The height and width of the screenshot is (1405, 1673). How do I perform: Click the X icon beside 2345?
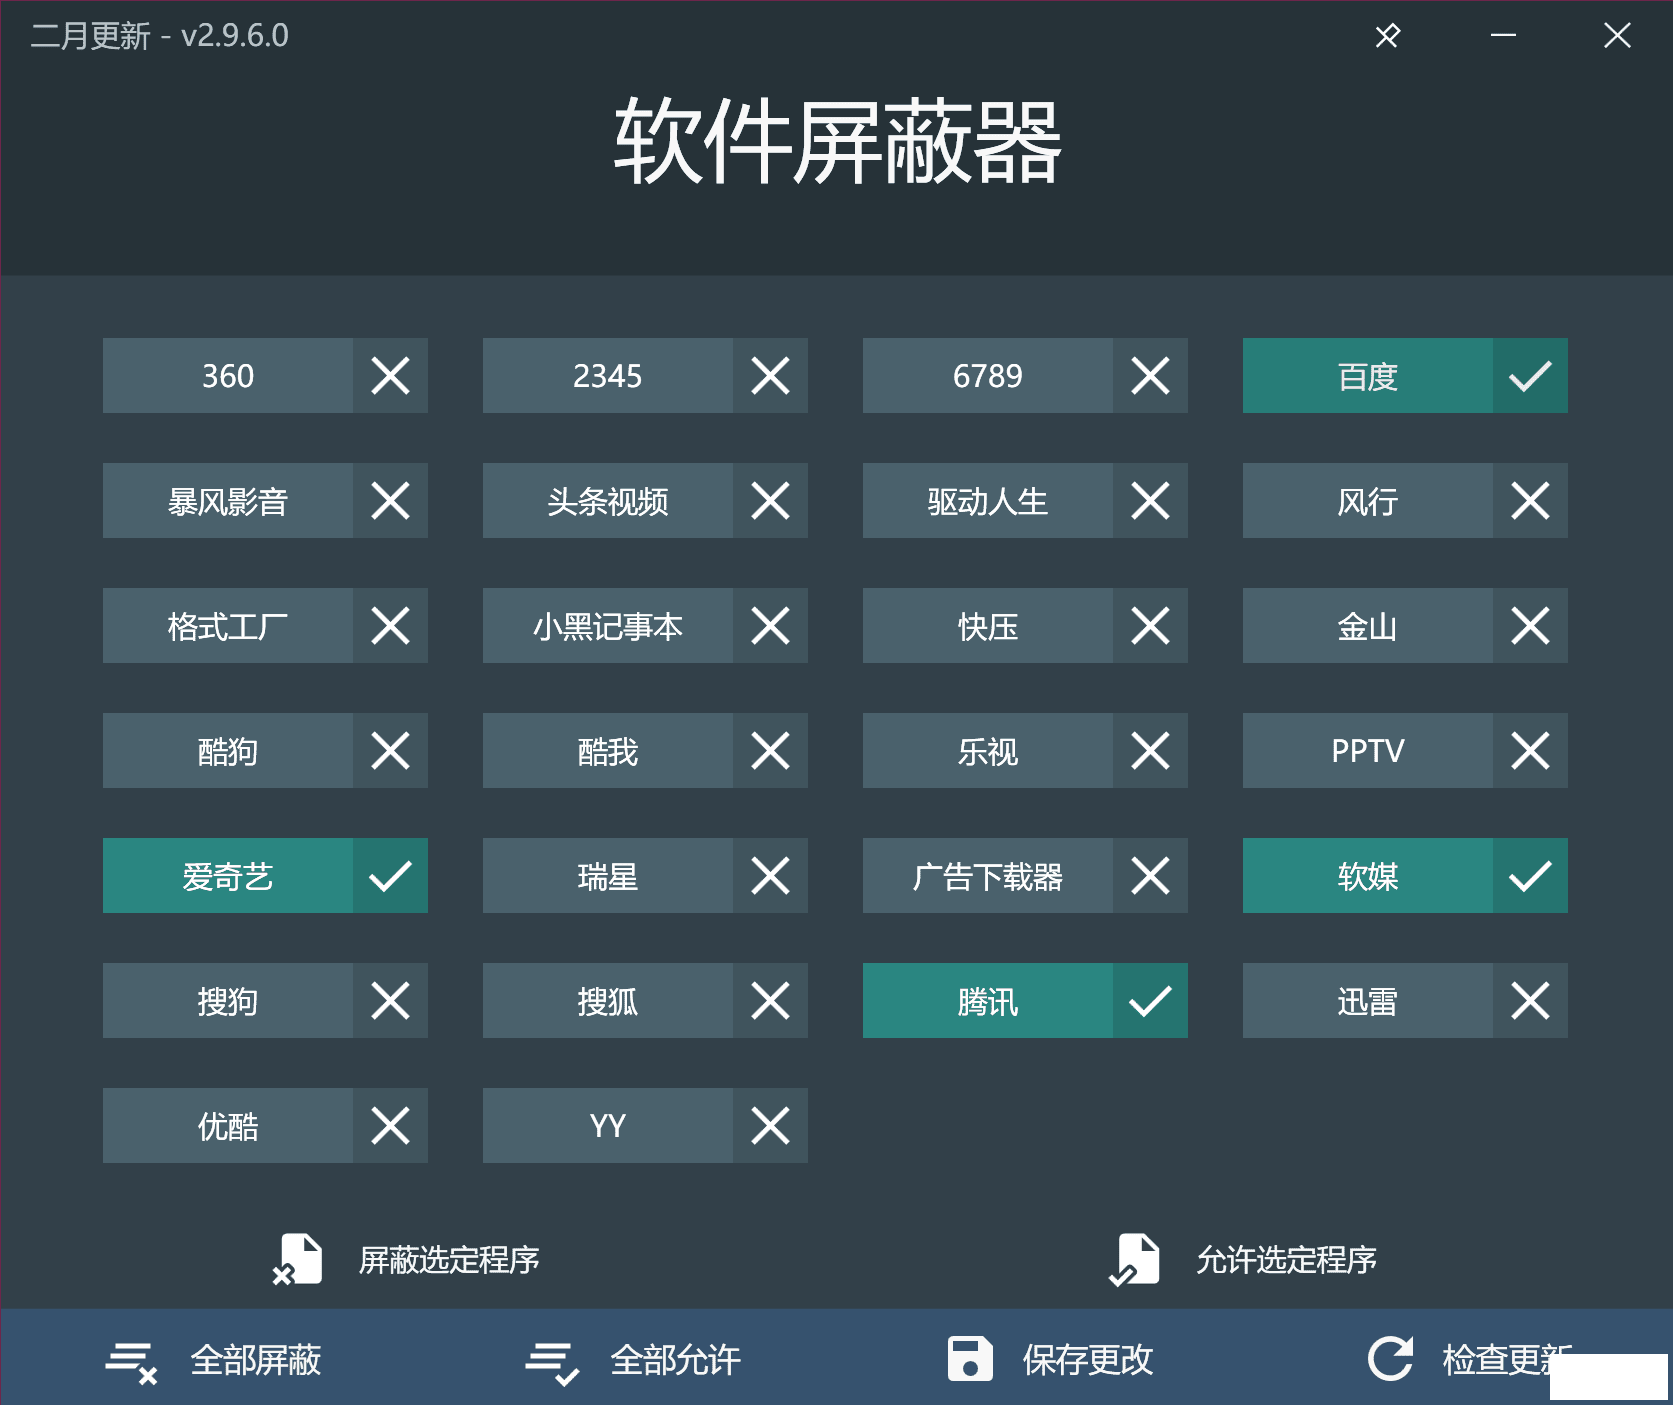pos(770,376)
